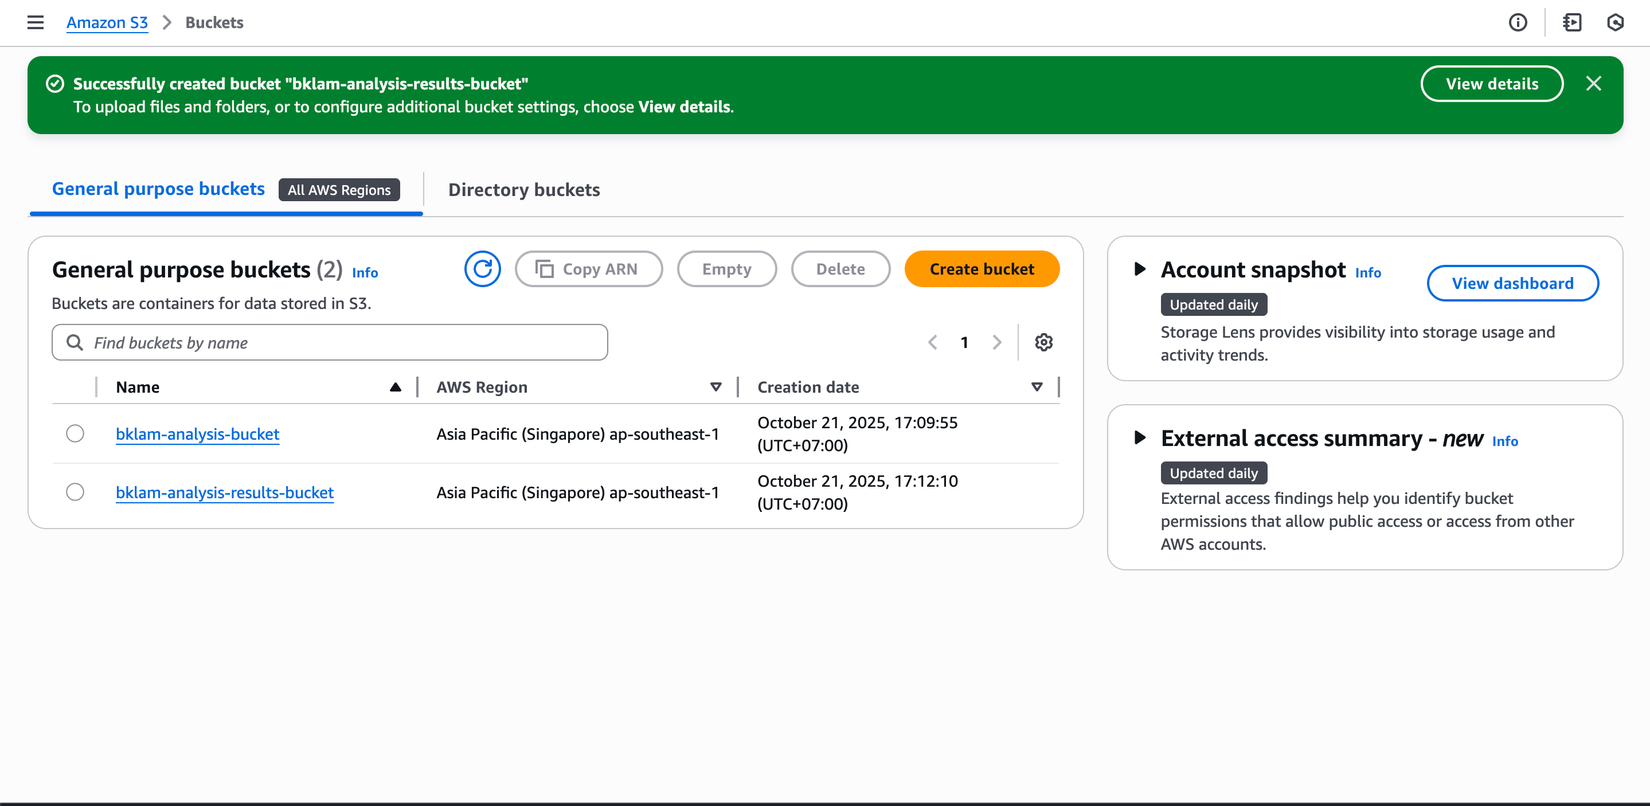The width and height of the screenshot is (1650, 806).
Task: Open the bklam-analysis-bucket link
Action: coord(198,434)
